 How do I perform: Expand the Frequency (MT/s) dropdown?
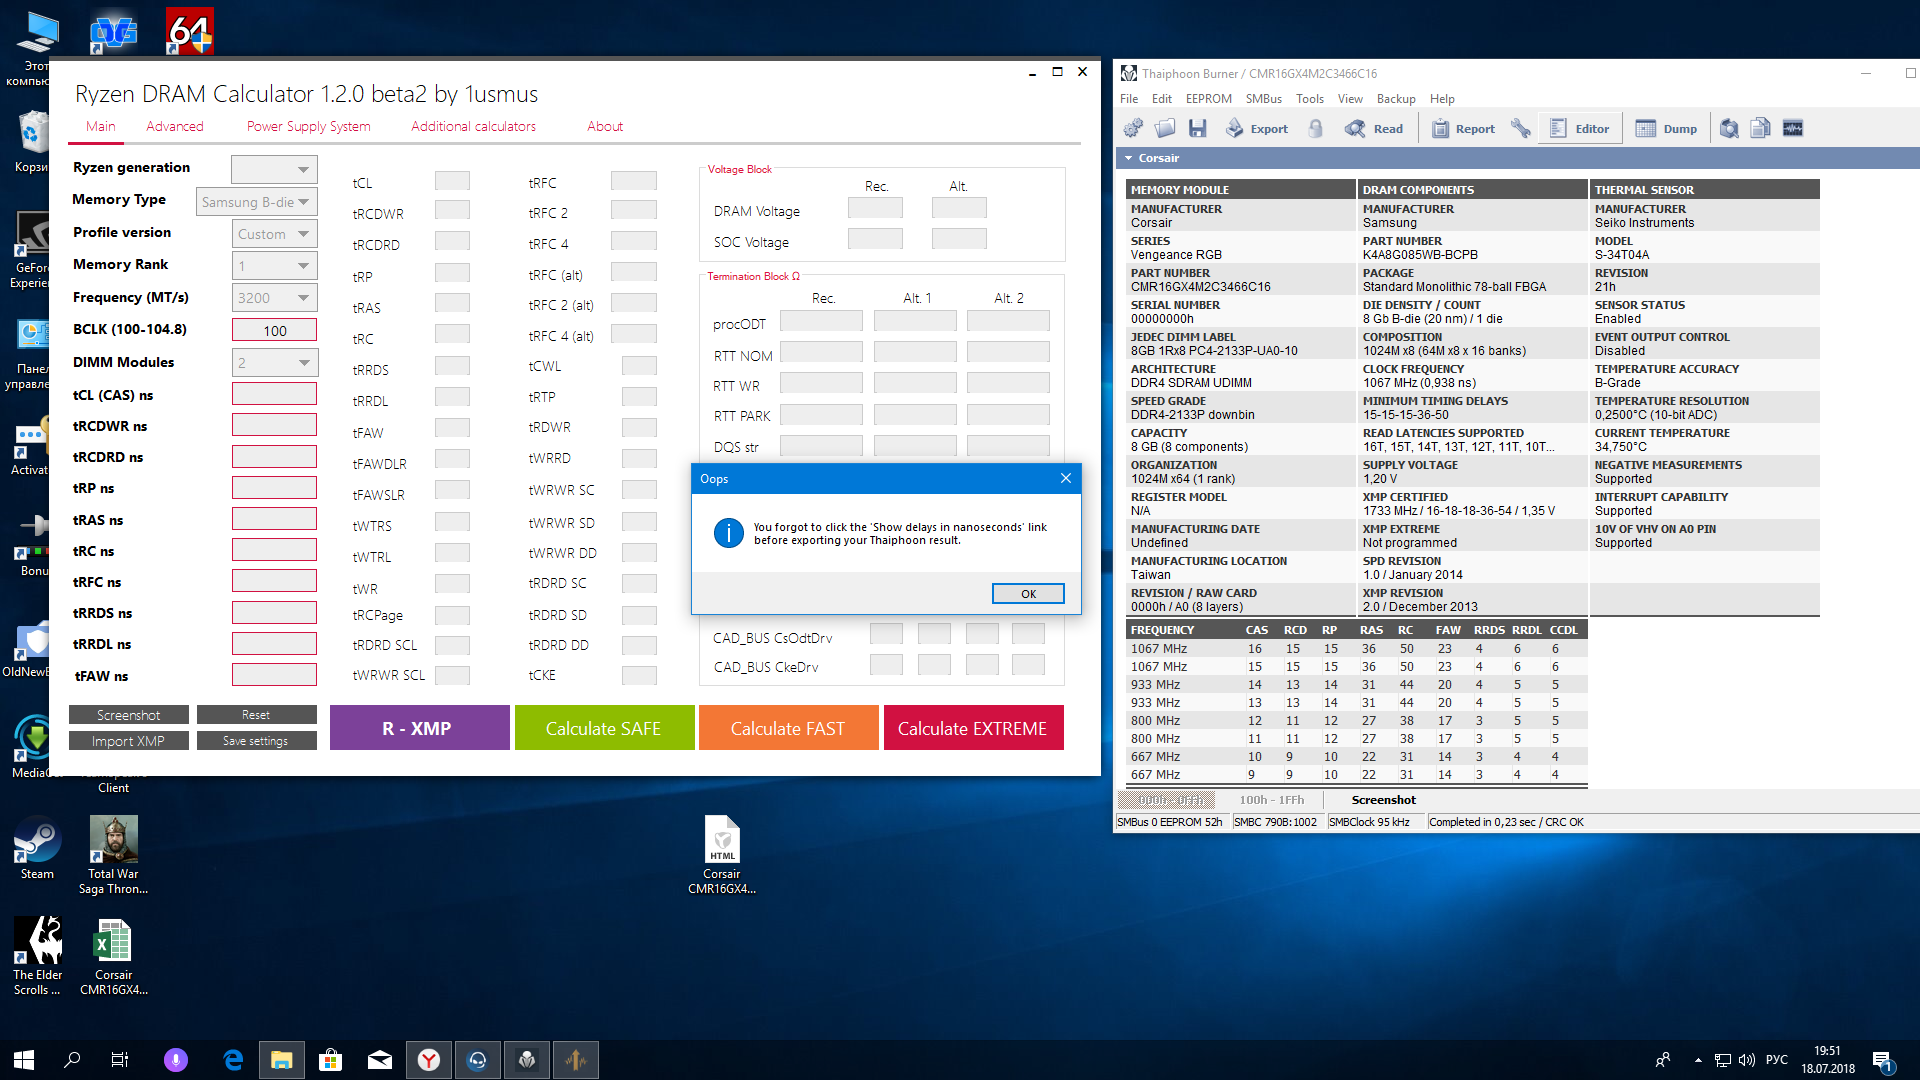[274, 298]
